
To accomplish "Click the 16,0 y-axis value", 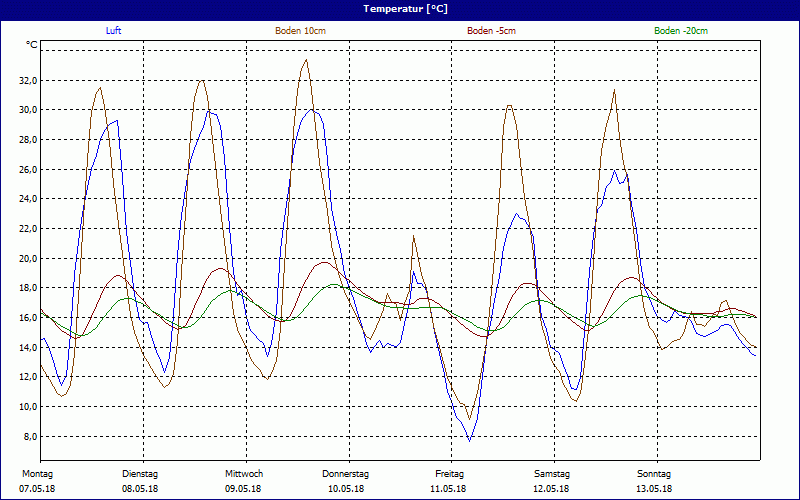I will coord(27,317).
